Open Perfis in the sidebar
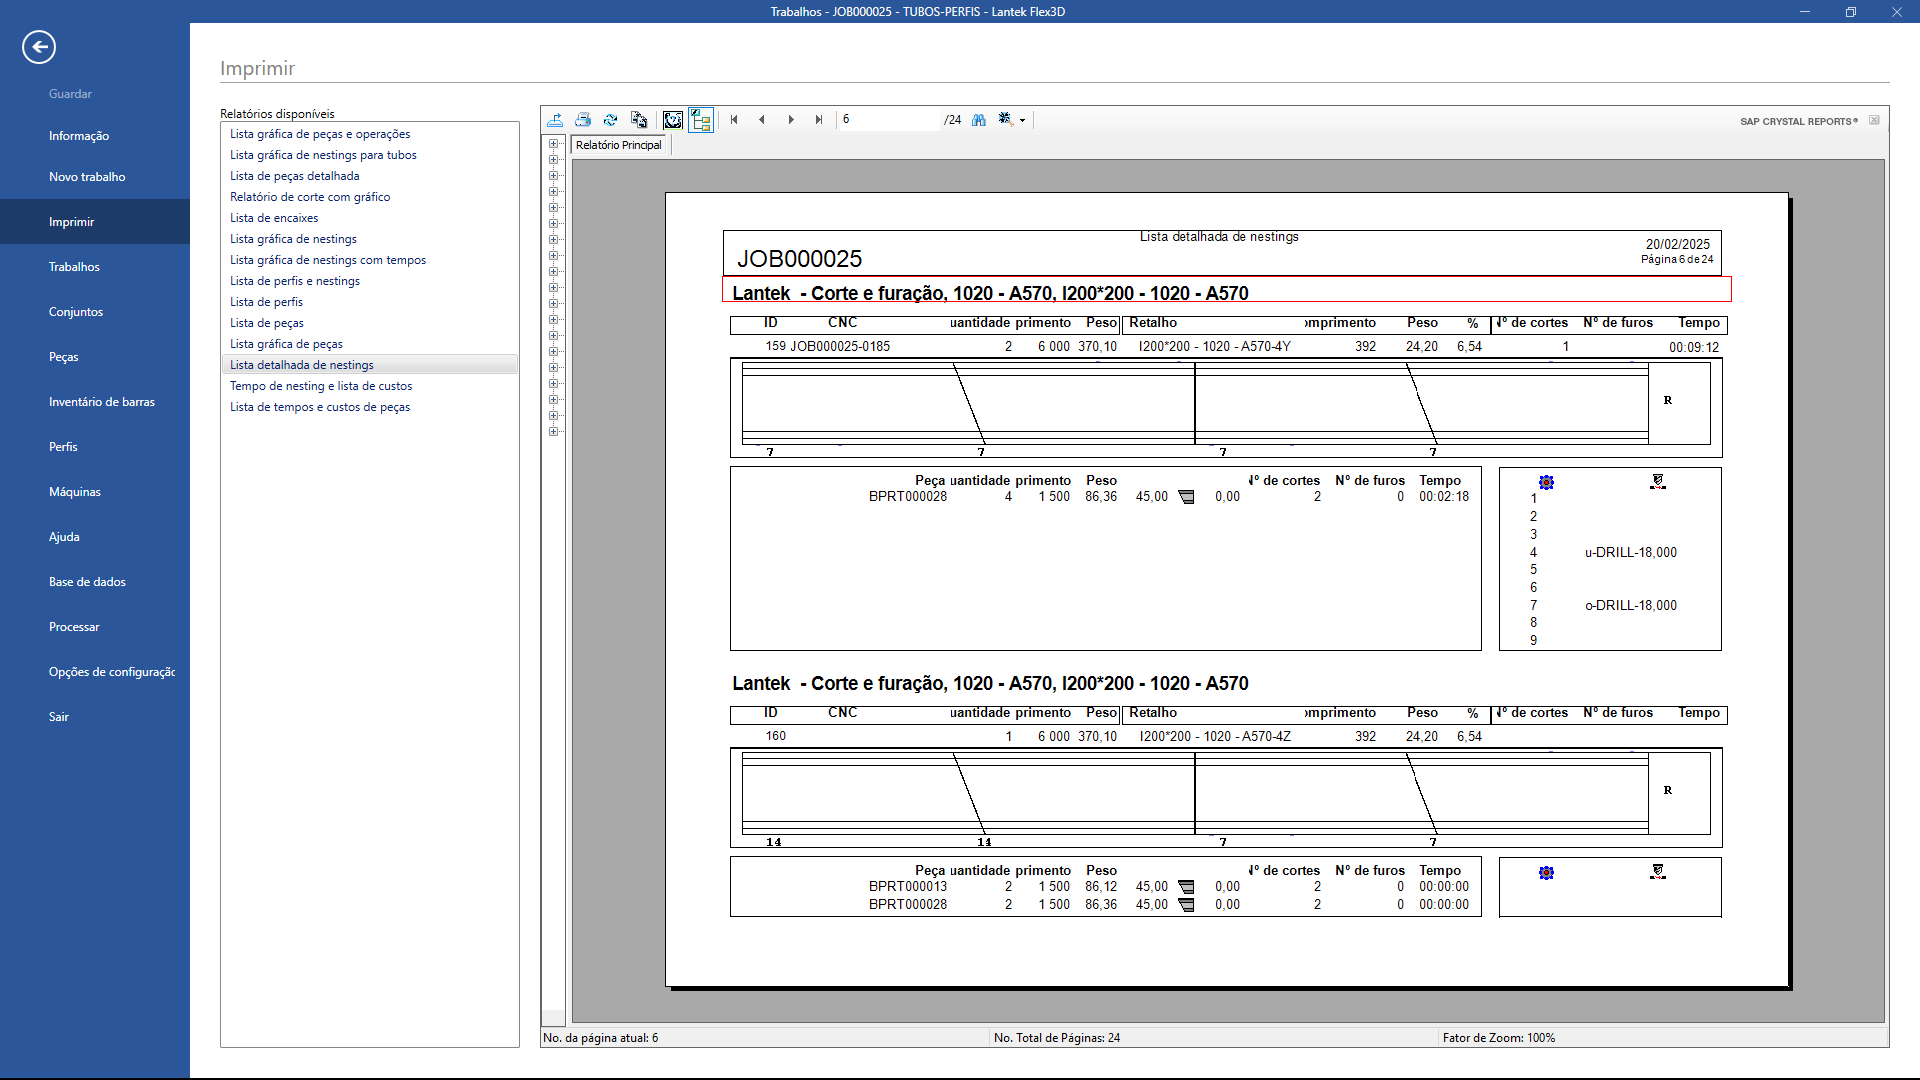 pos(63,447)
